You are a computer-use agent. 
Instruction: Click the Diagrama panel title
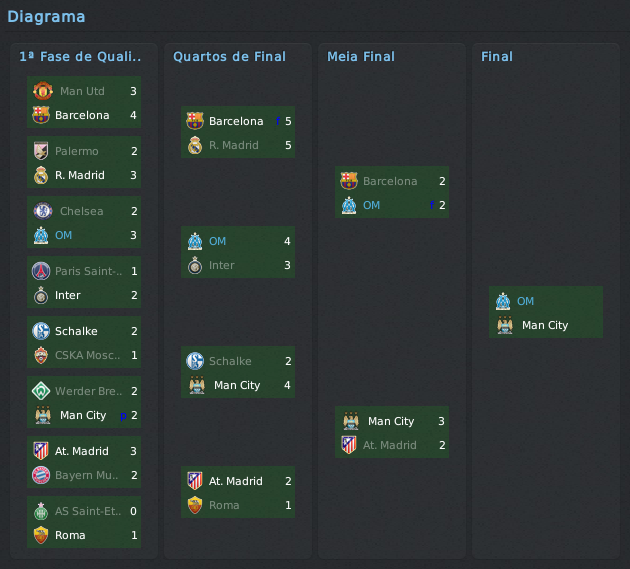point(46,16)
